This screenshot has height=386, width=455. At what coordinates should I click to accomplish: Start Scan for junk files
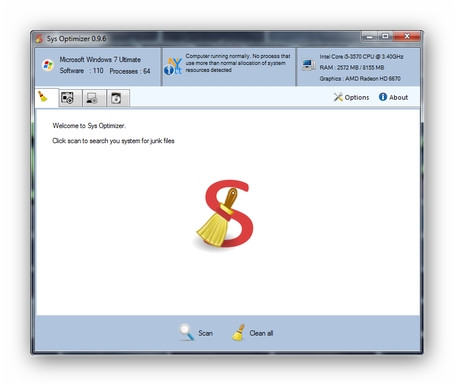click(196, 333)
